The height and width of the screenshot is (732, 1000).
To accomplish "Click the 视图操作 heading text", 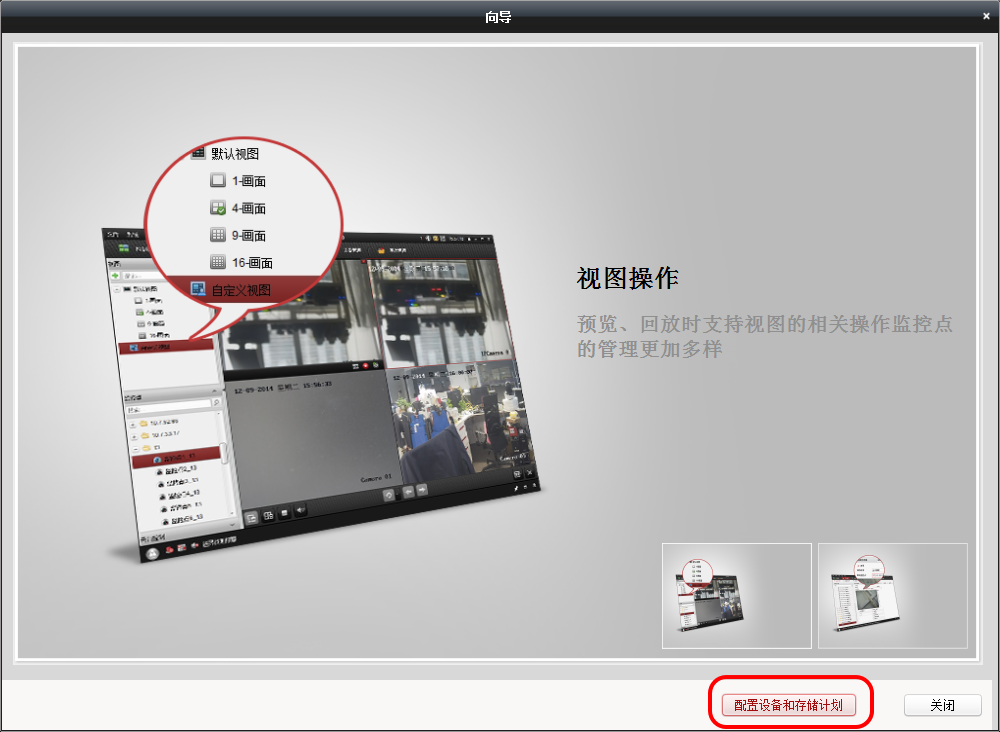I will [x=628, y=279].
